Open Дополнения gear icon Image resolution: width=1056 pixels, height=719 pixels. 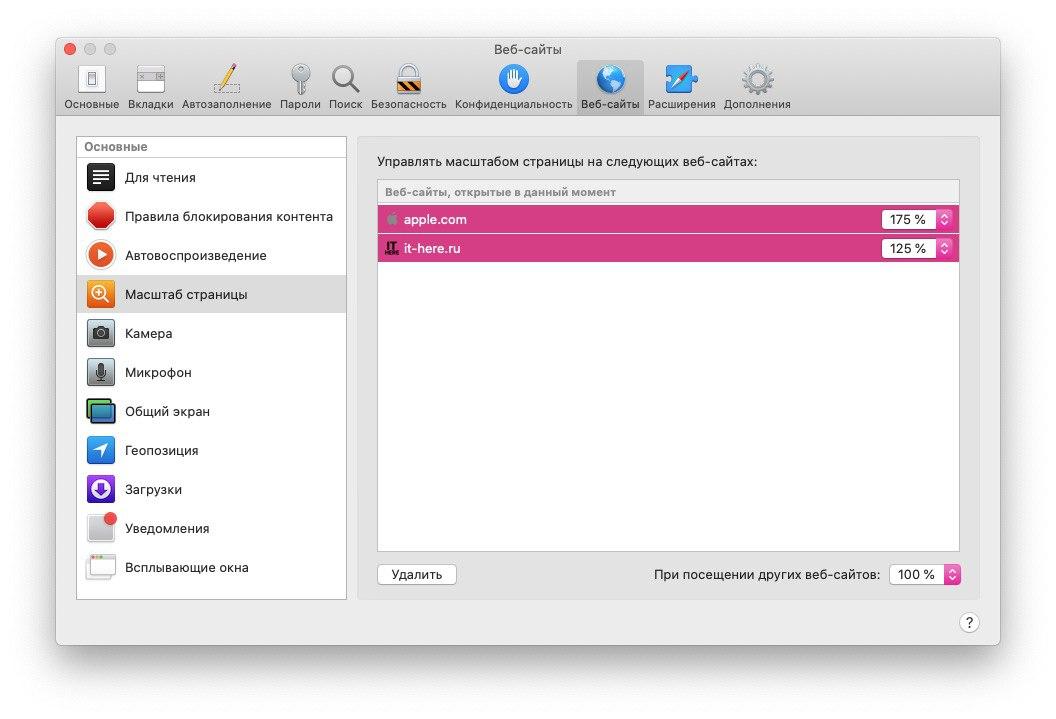[x=757, y=81]
